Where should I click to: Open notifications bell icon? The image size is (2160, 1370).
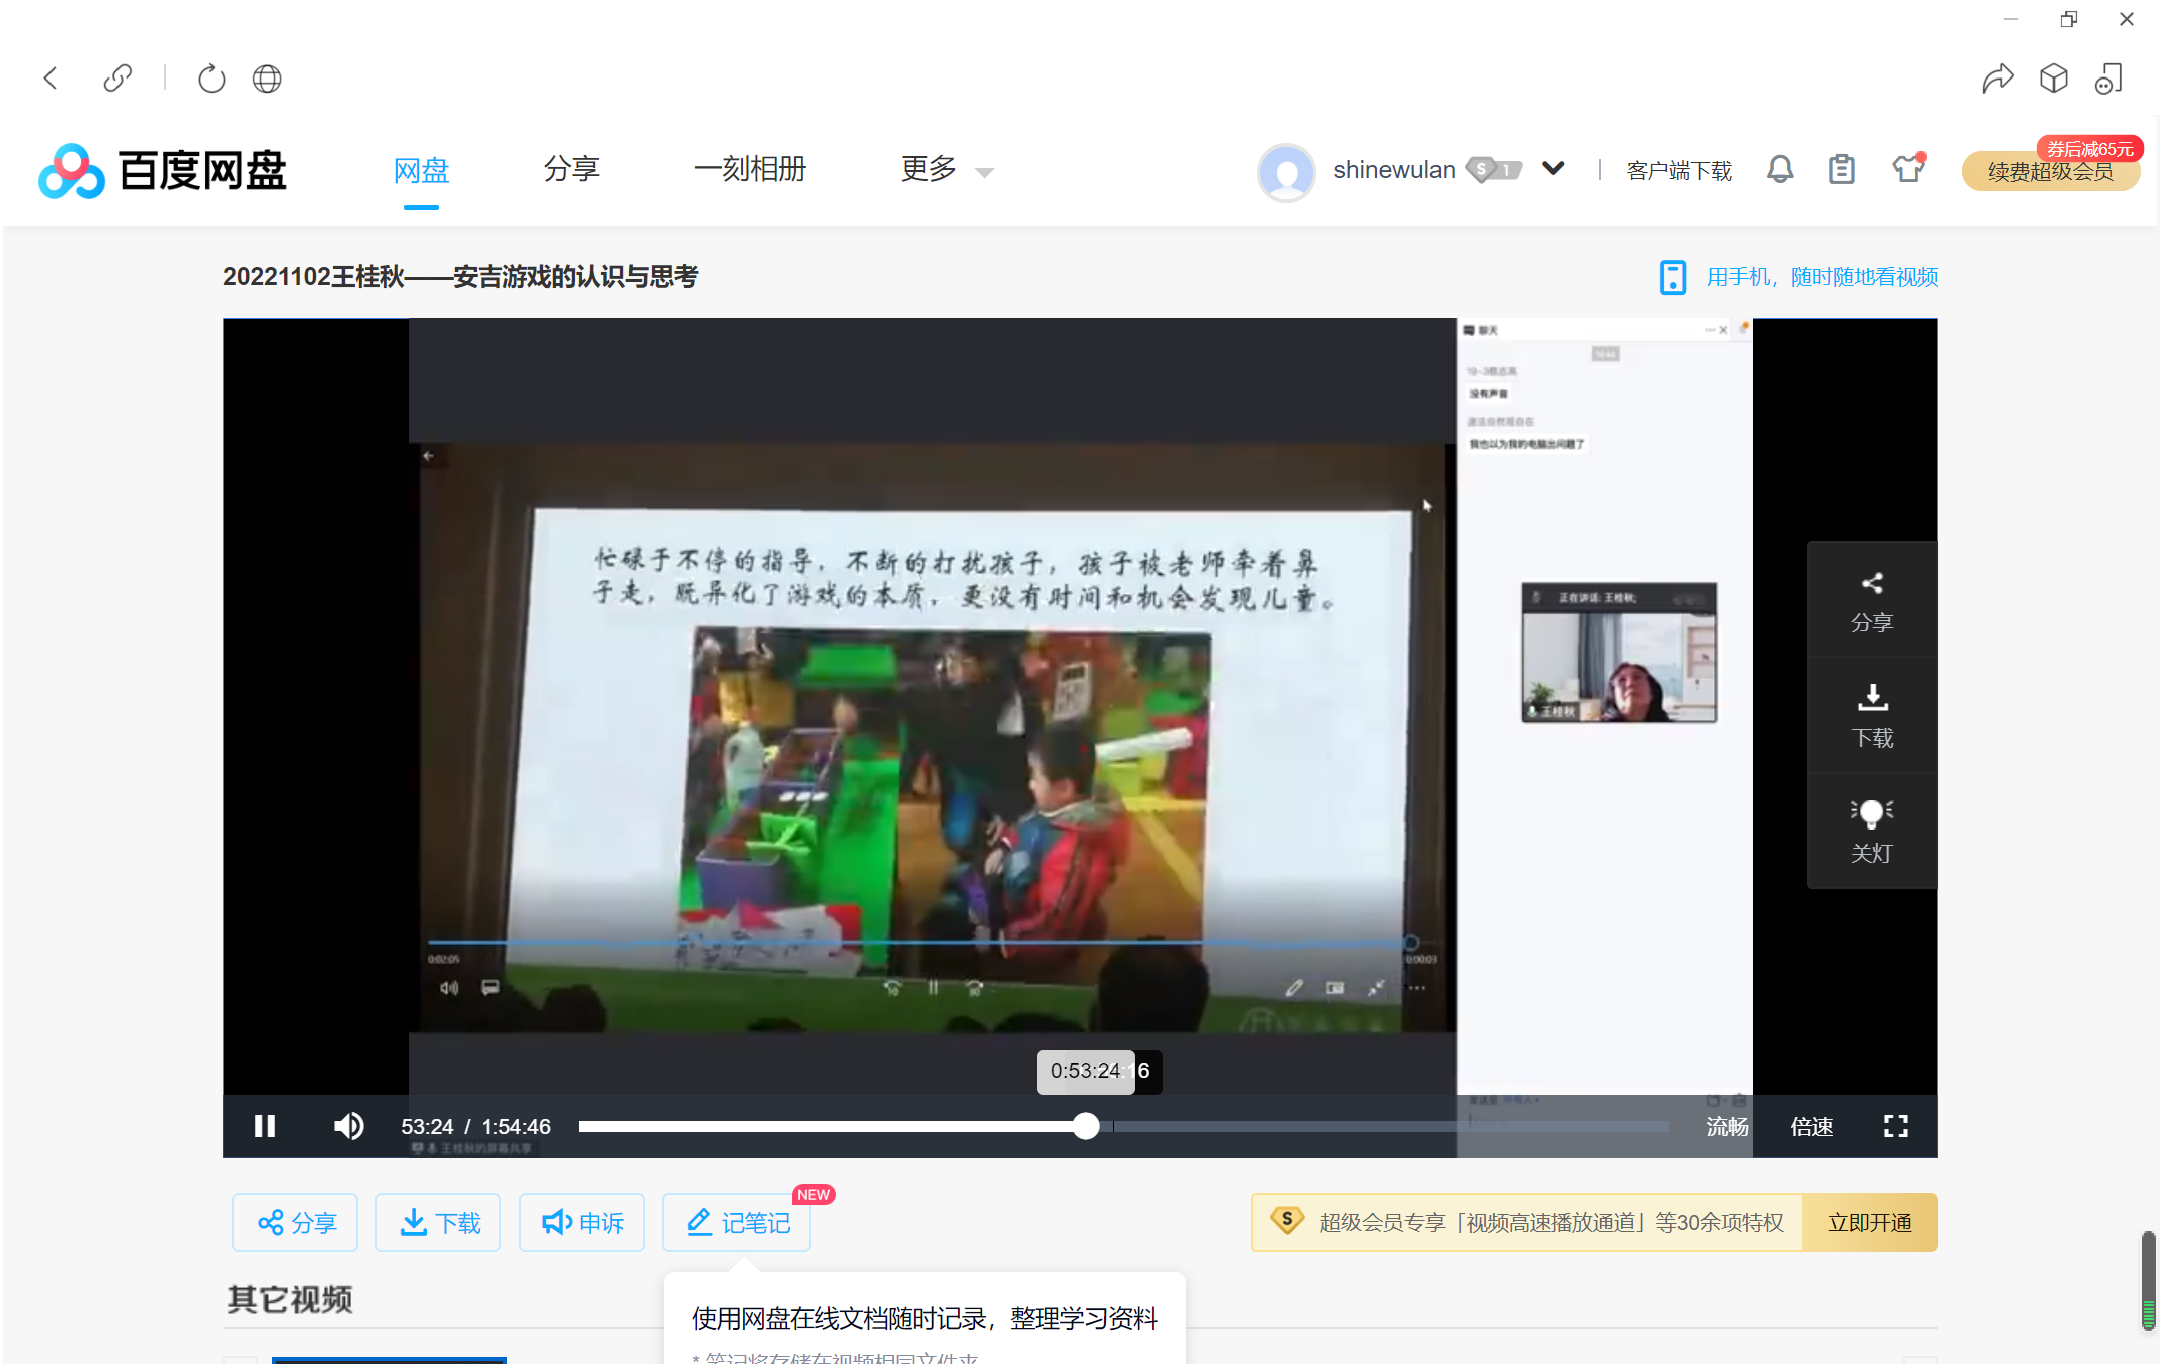coord(1780,169)
